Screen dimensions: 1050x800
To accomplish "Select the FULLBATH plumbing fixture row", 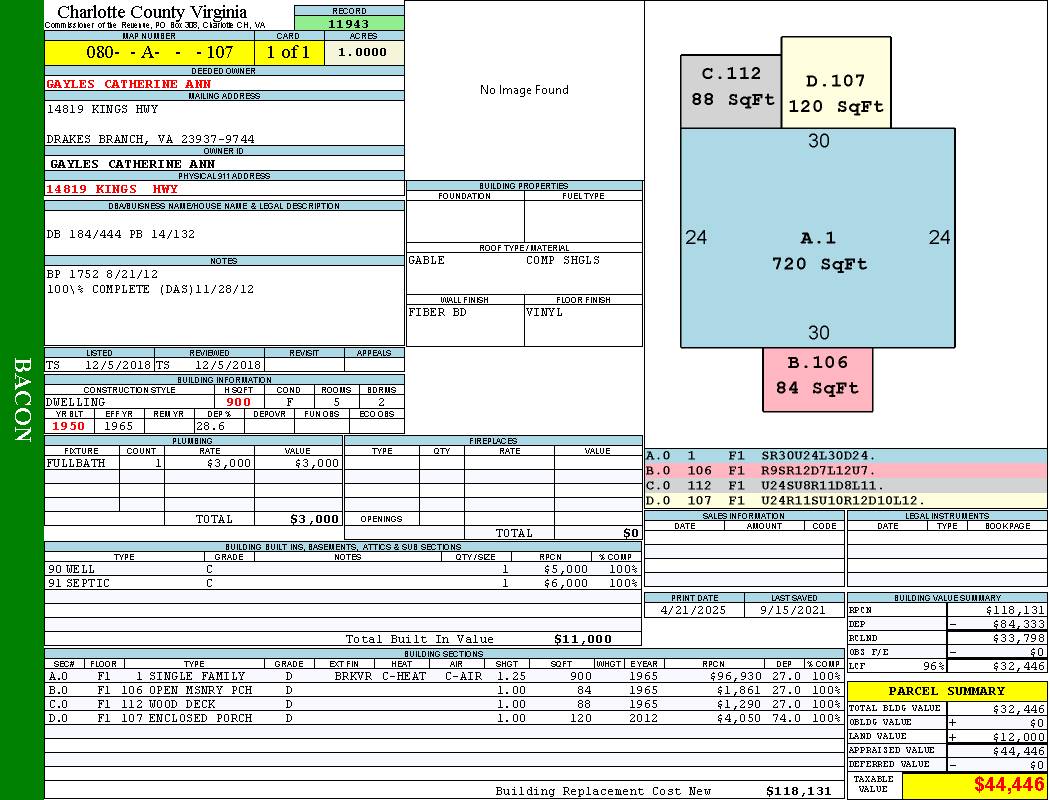I will click(x=193, y=463).
